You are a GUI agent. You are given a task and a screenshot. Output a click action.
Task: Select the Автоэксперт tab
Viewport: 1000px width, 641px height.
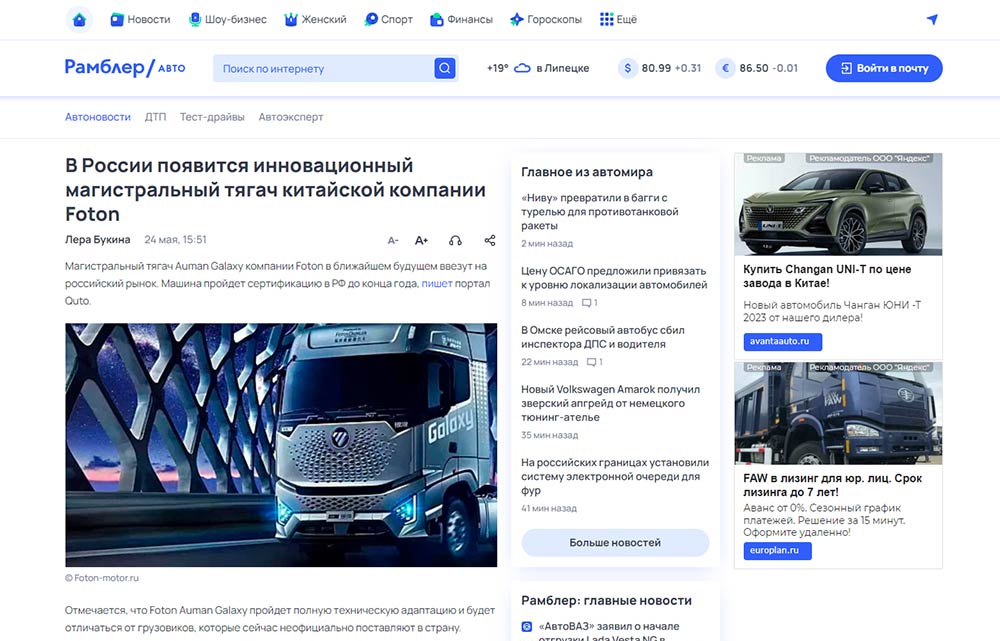(x=291, y=117)
